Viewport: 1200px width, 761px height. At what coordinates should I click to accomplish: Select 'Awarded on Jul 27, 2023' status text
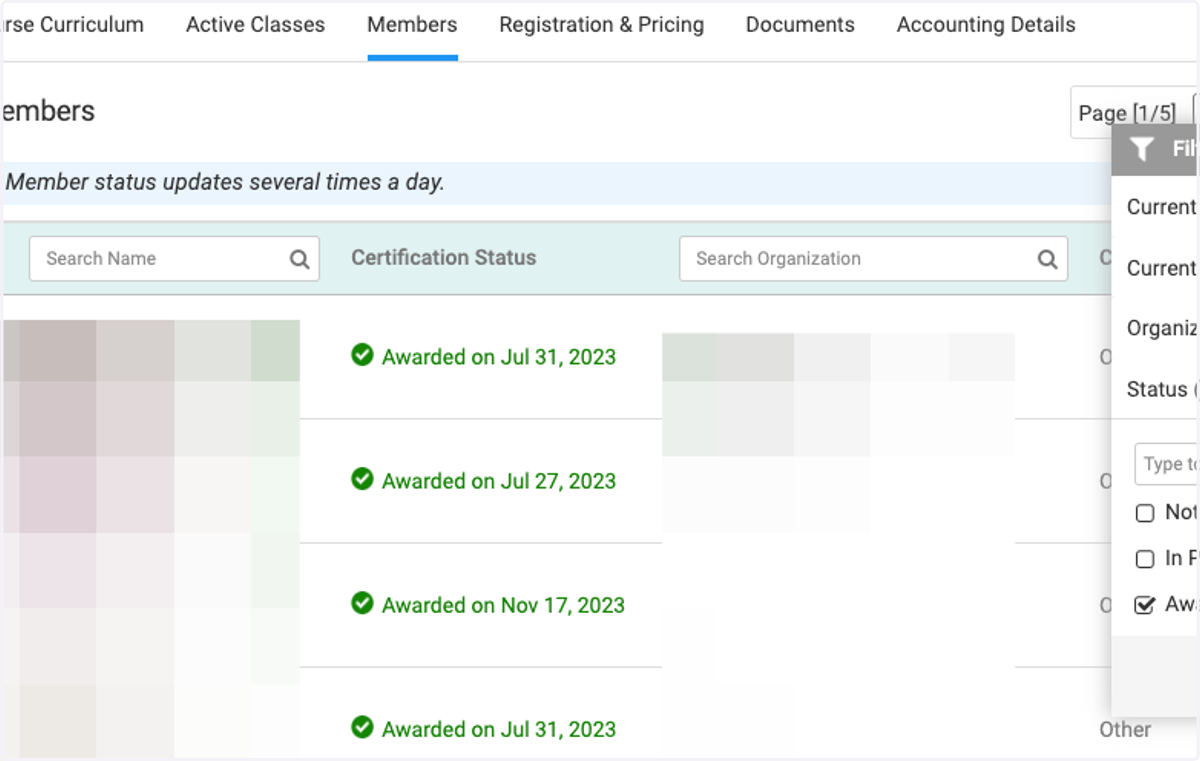[499, 481]
